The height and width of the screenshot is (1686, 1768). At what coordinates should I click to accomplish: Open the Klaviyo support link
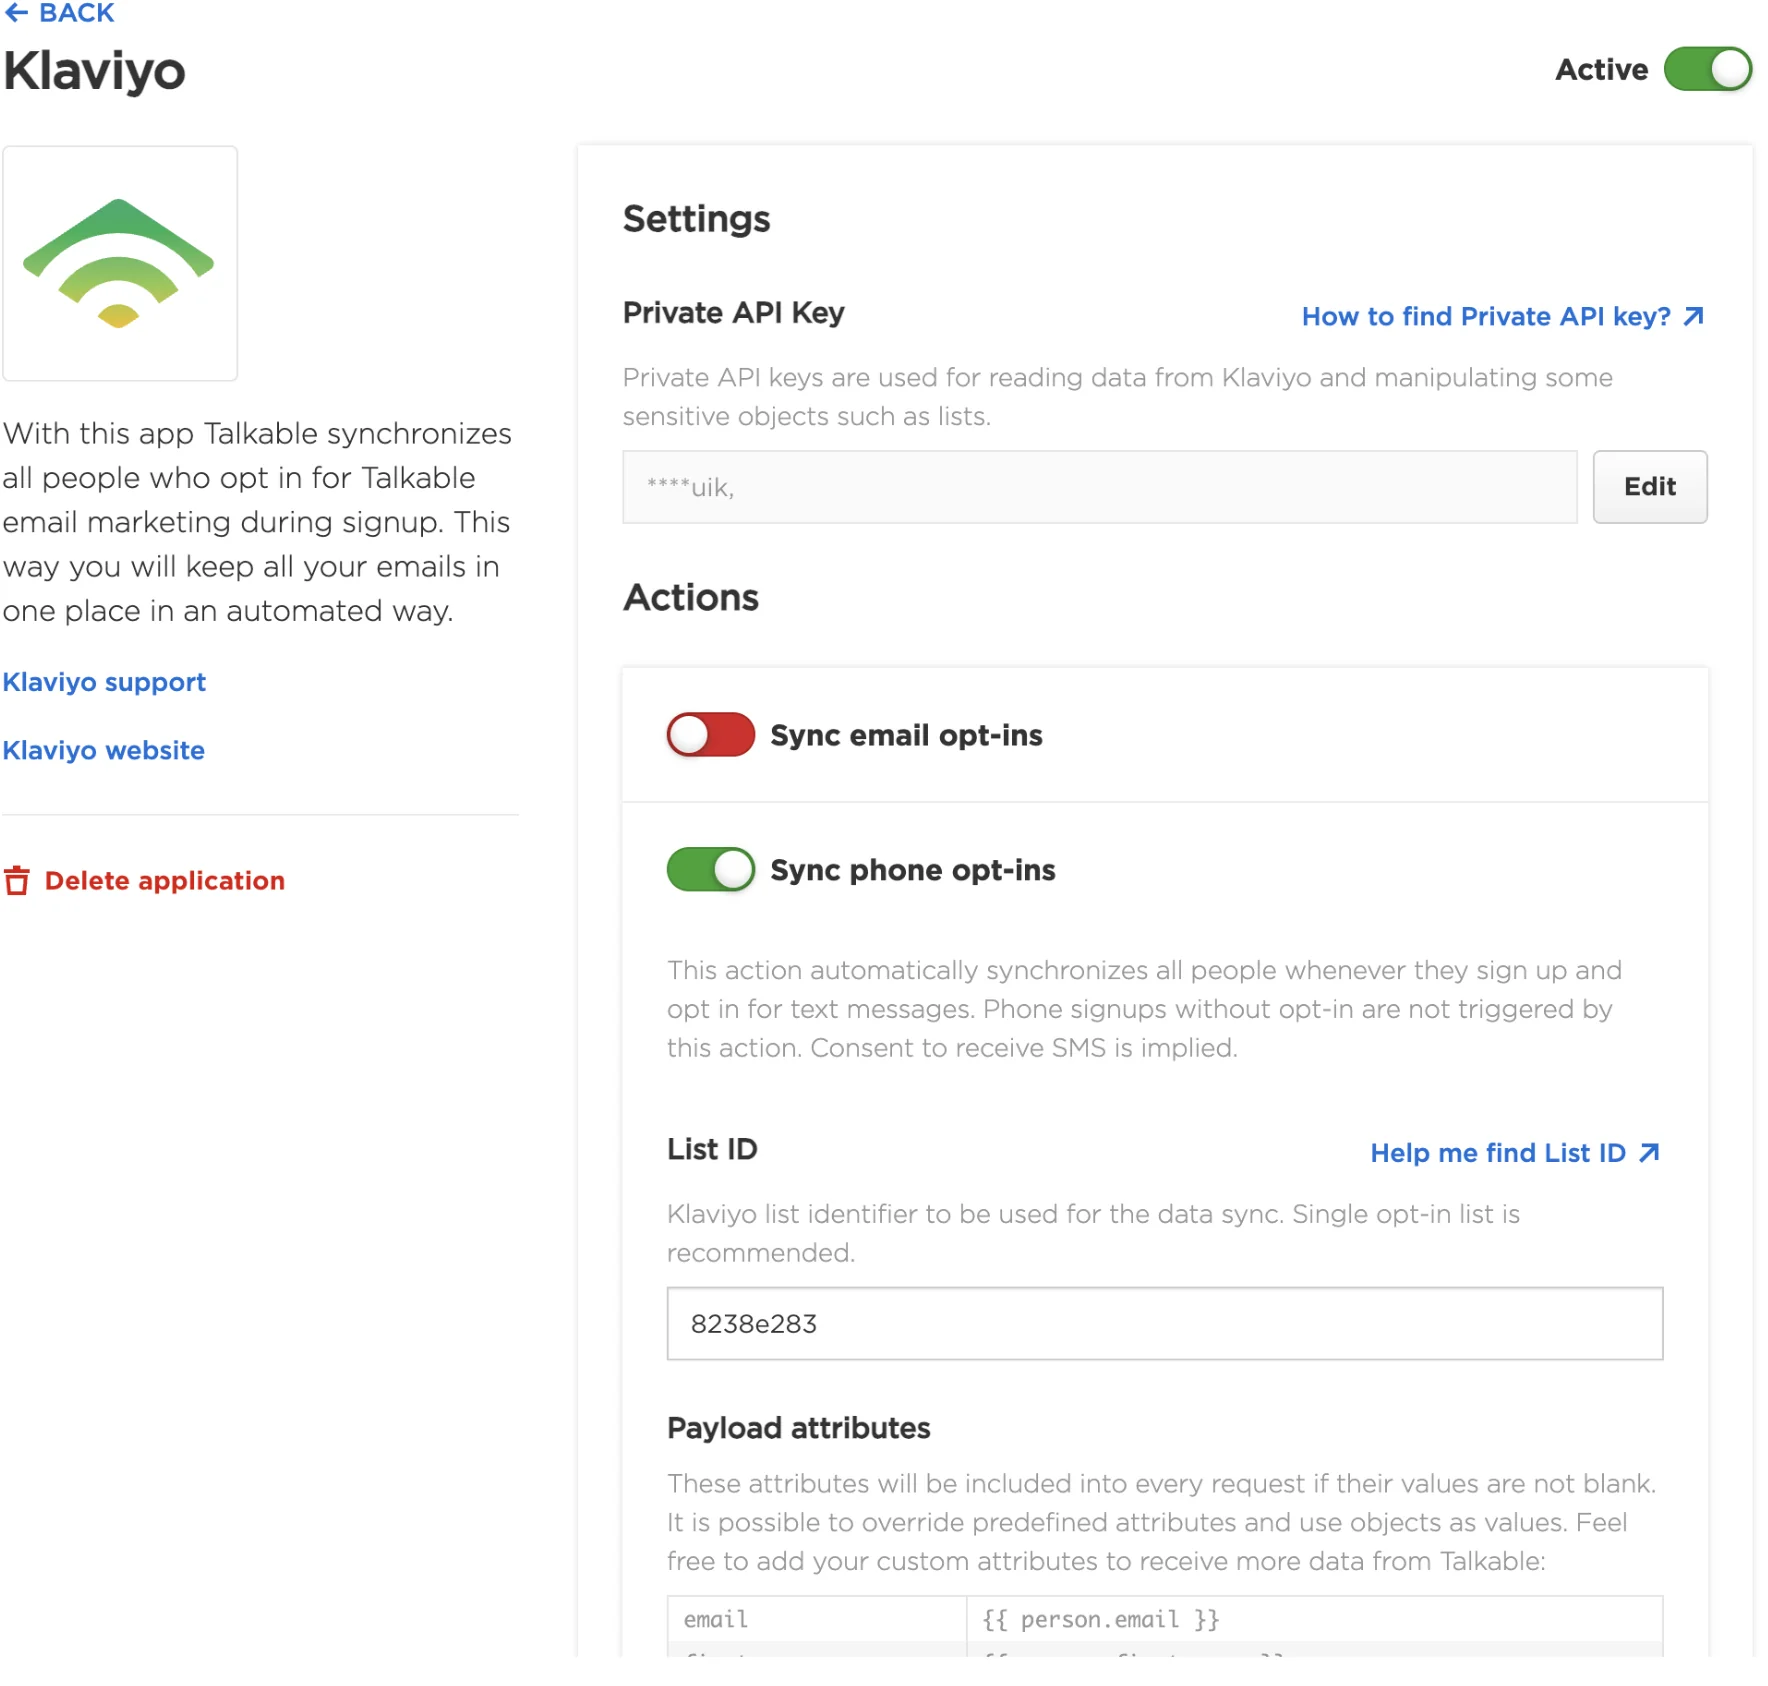104,682
